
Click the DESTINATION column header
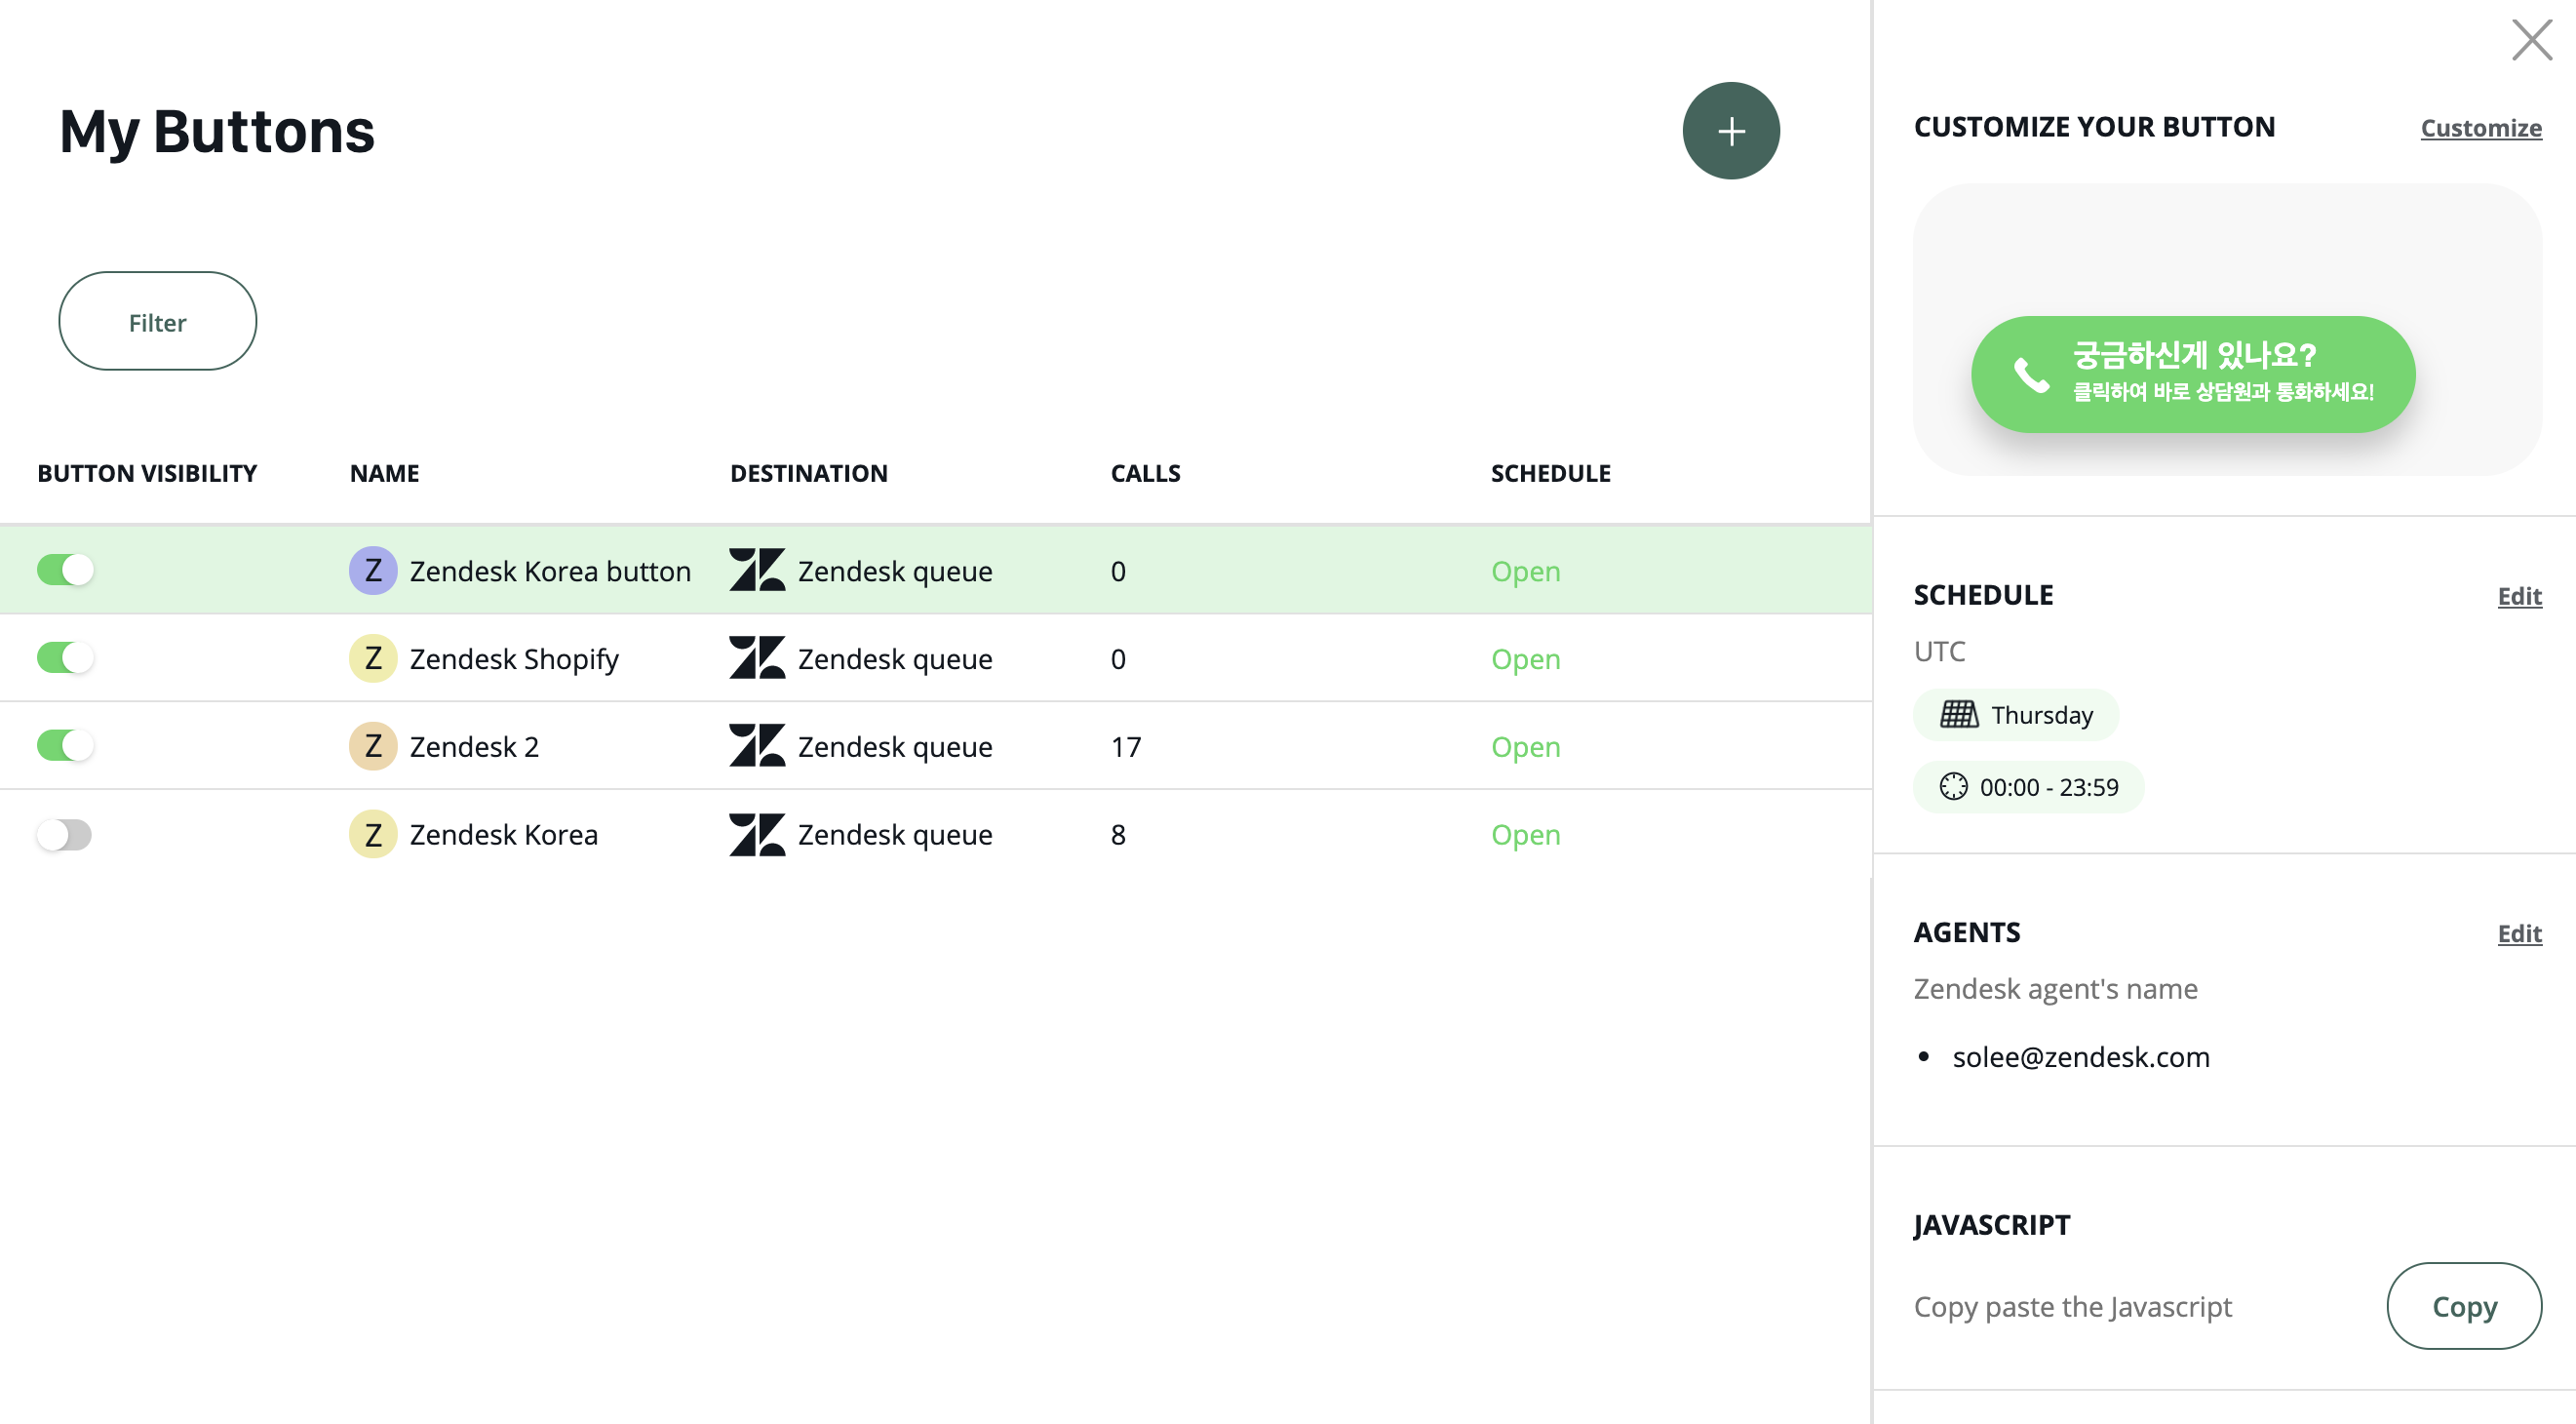pyautogui.click(x=808, y=473)
